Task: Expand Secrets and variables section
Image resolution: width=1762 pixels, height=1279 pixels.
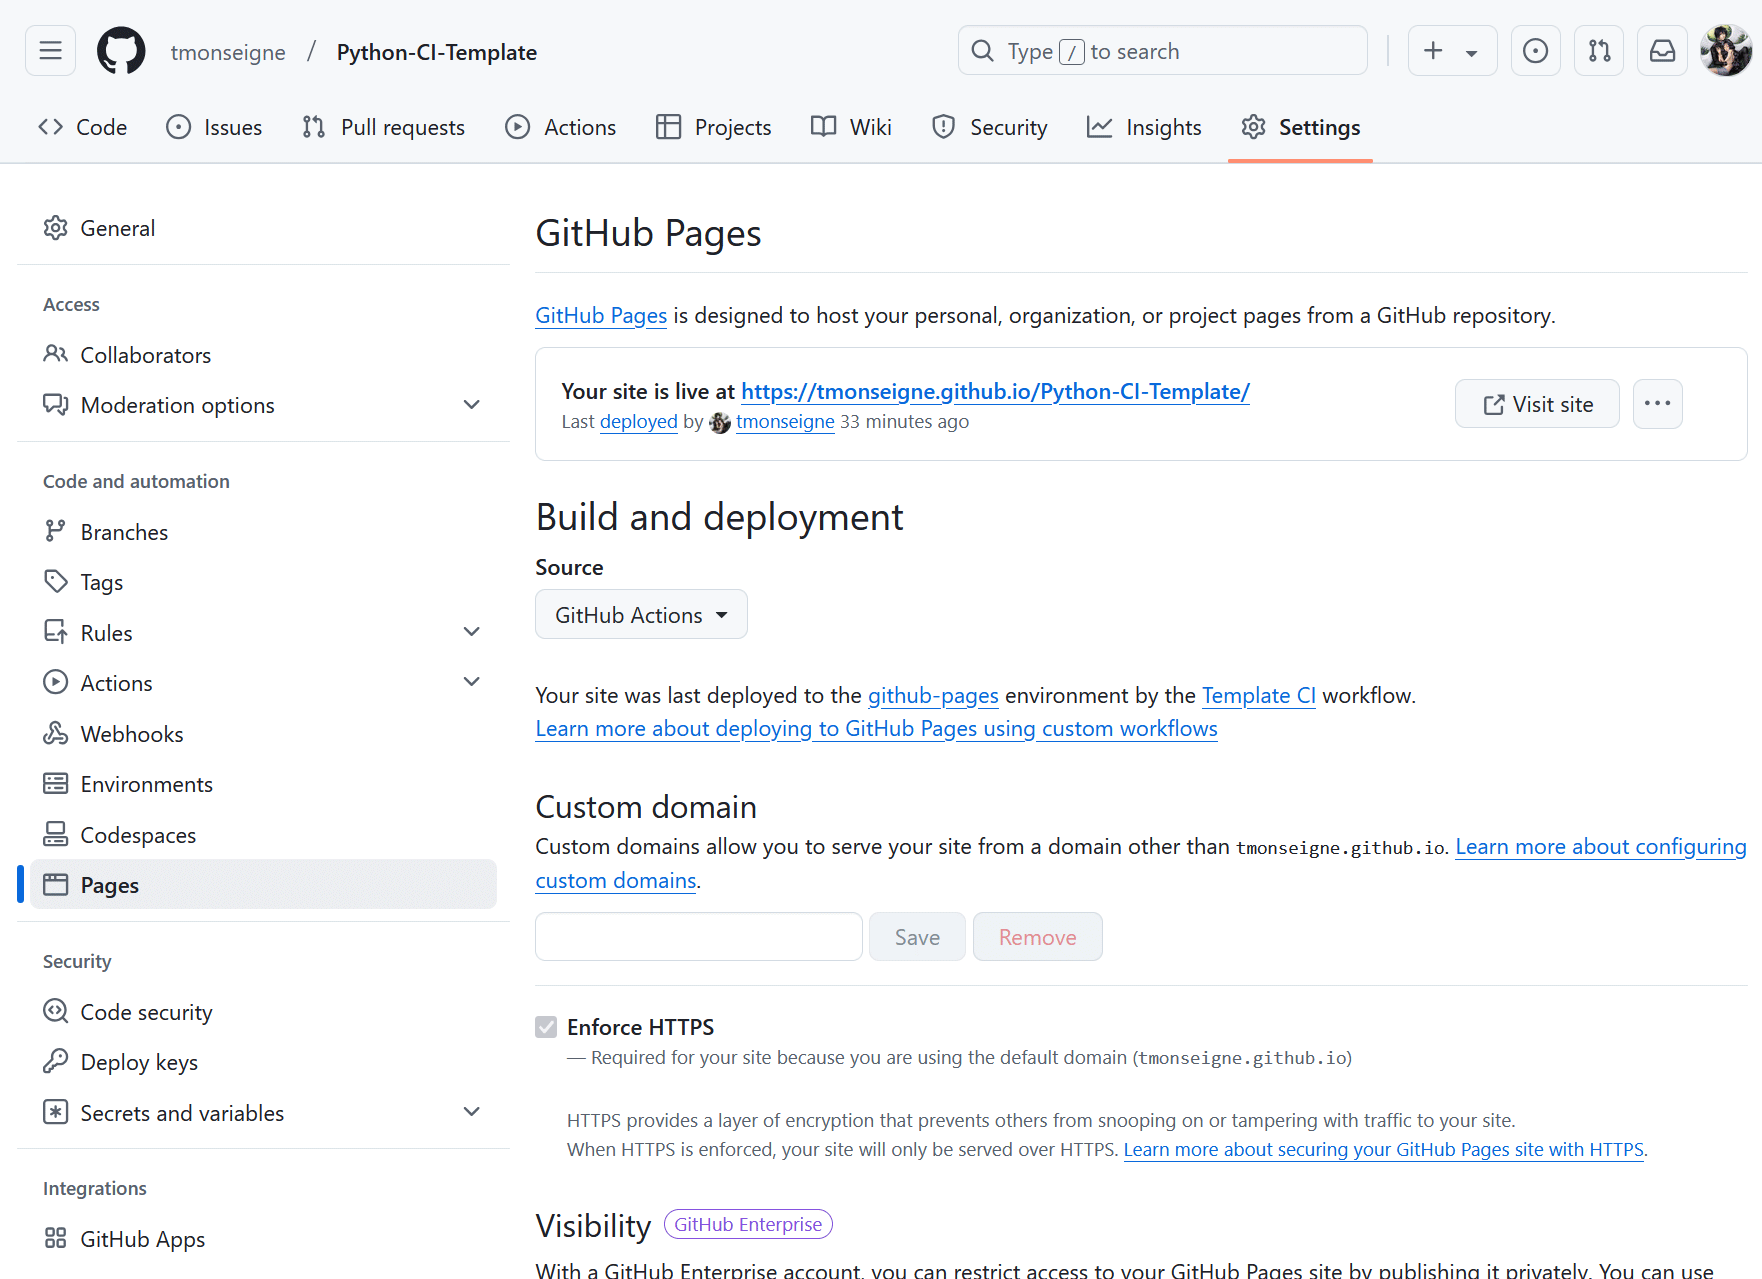Action: tap(472, 1112)
